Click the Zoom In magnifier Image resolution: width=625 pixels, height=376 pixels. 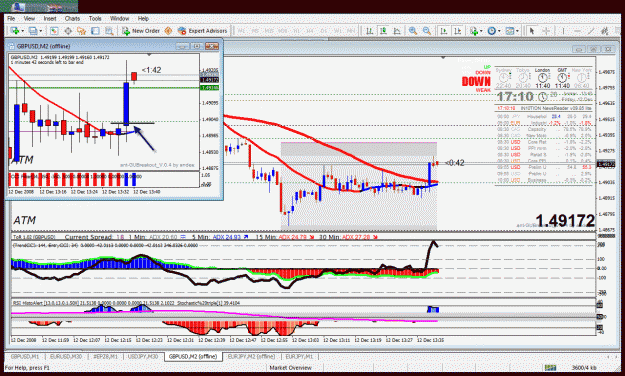(x=413, y=31)
